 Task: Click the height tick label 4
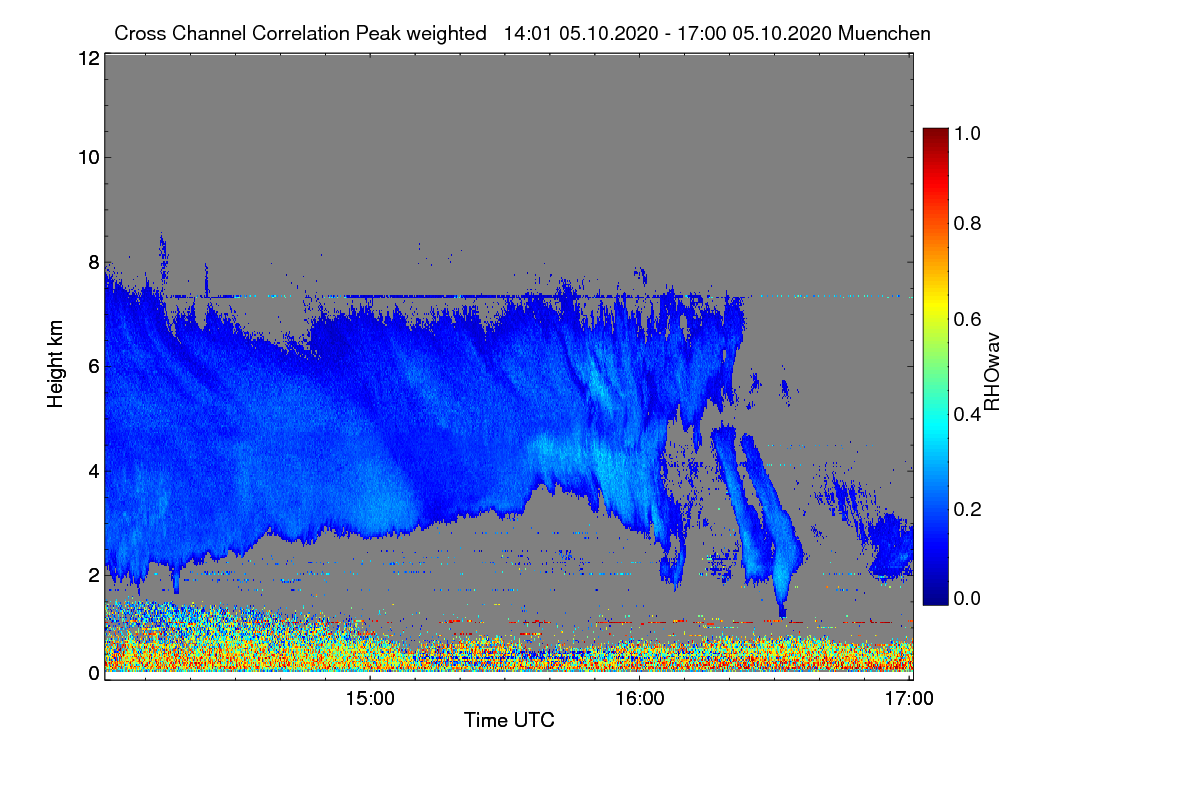pyautogui.click(x=94, y=470)
